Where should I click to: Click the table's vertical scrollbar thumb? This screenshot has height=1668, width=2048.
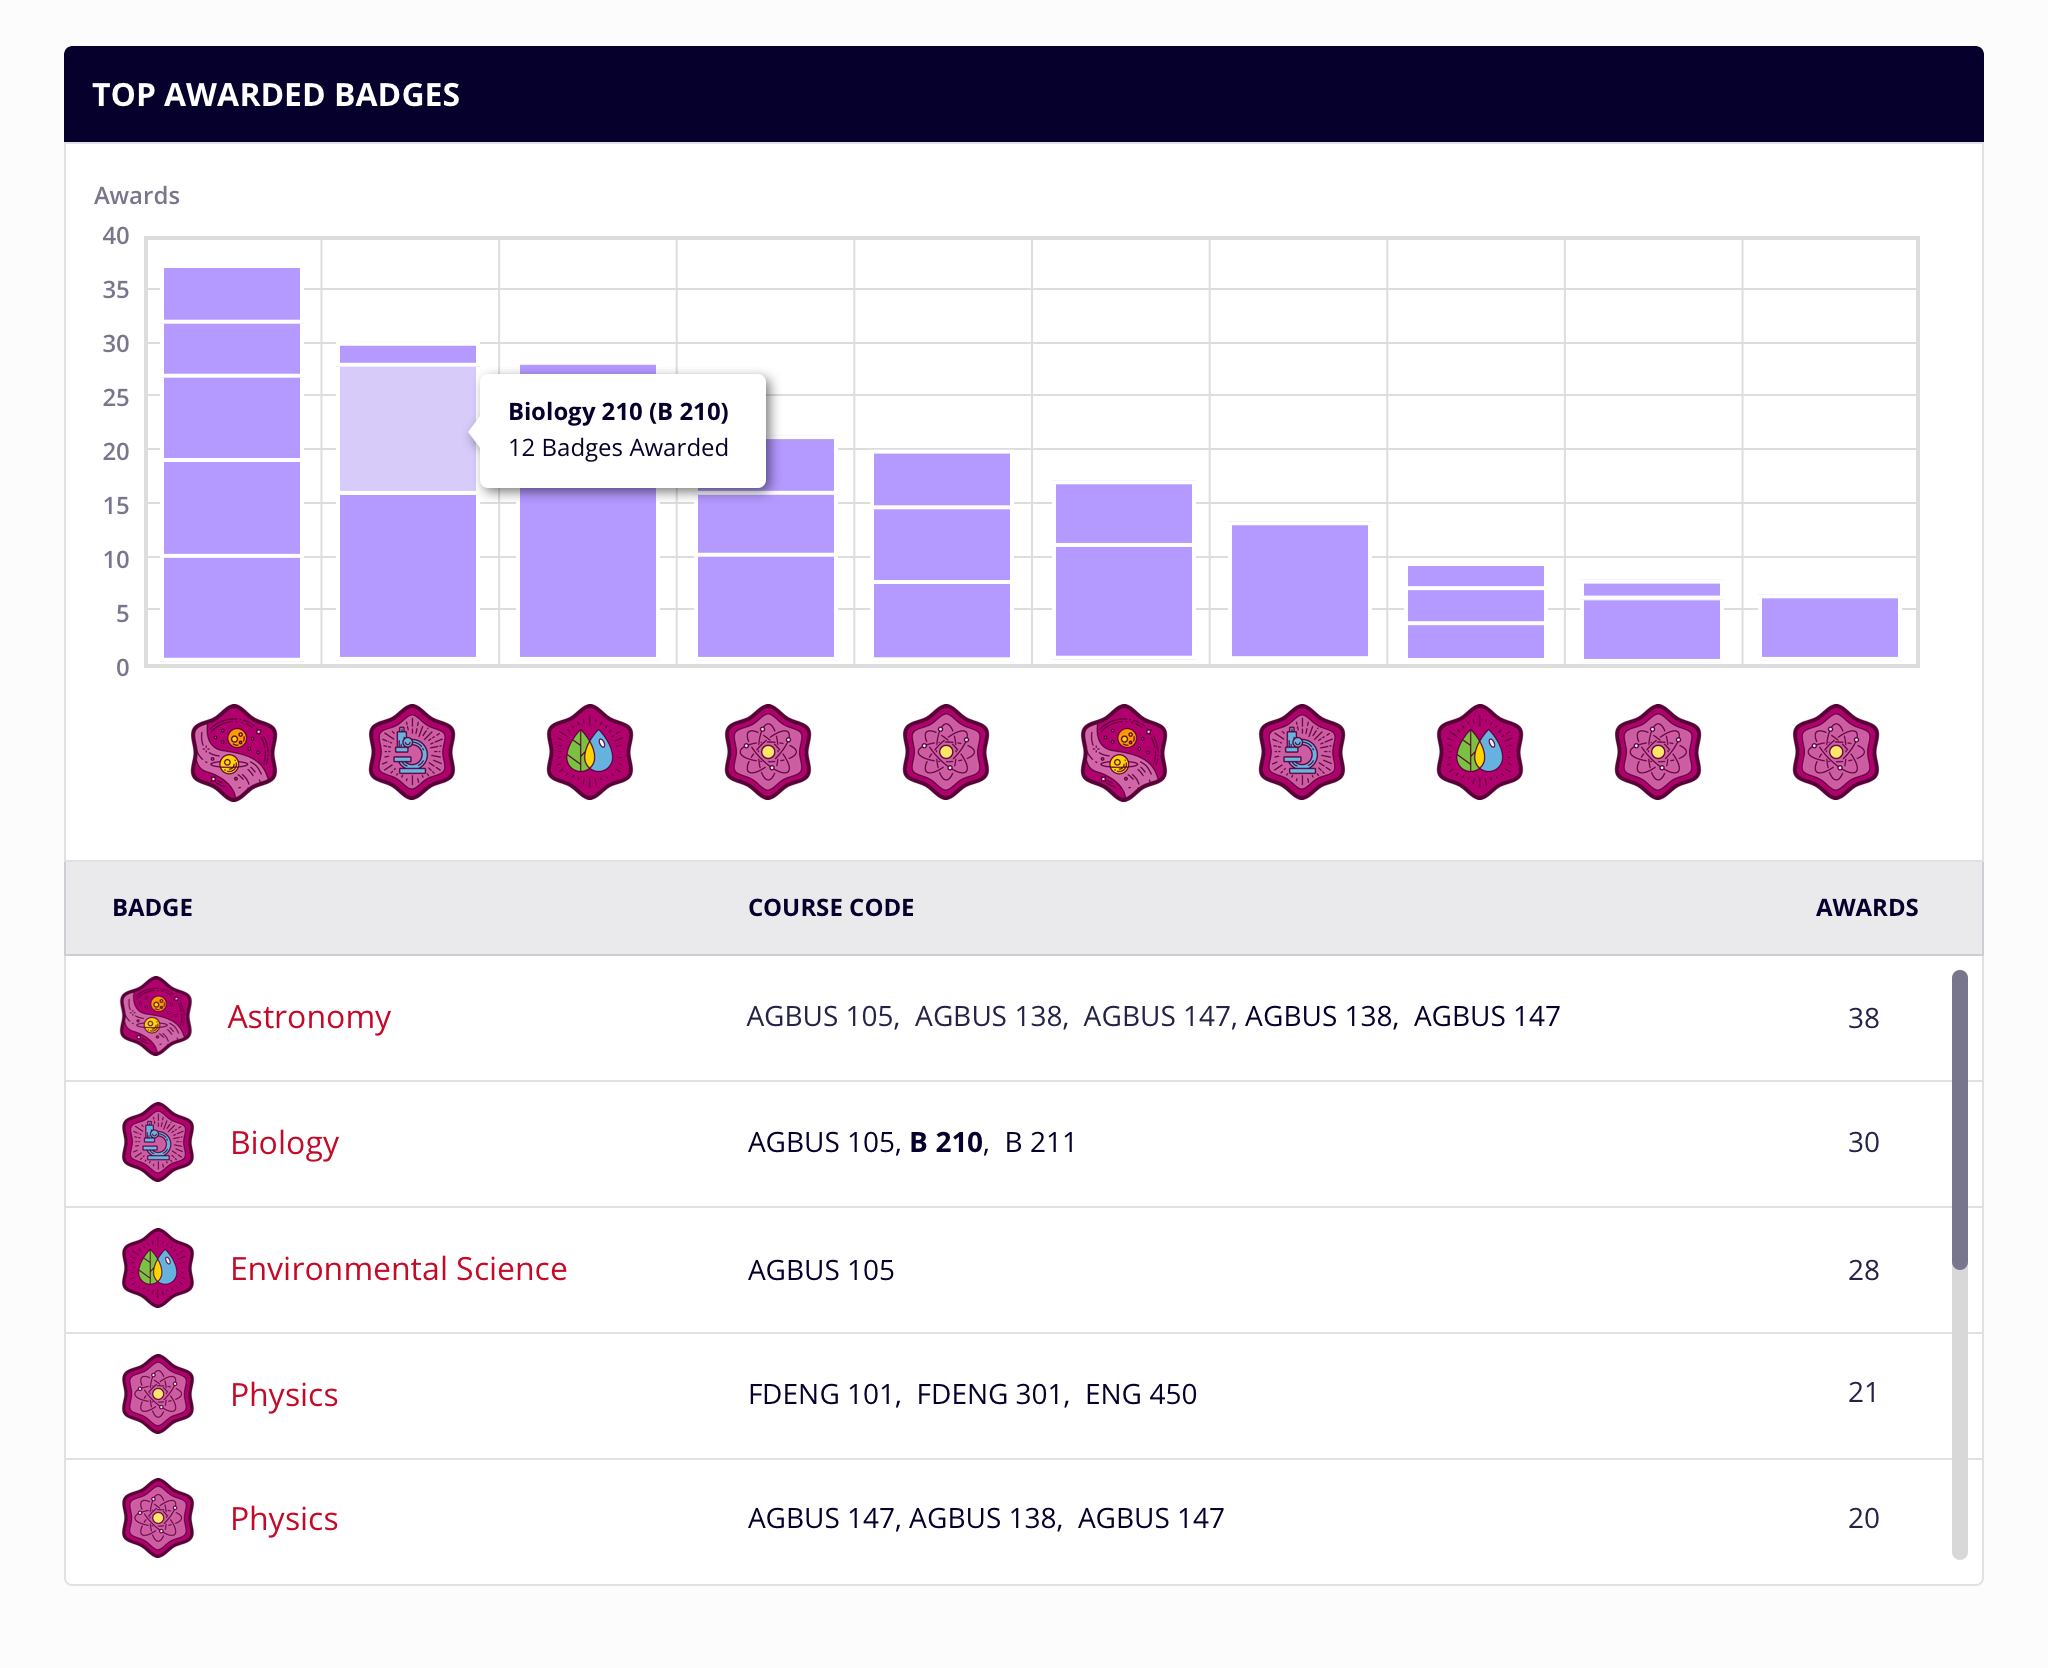click(1959, 1120)
